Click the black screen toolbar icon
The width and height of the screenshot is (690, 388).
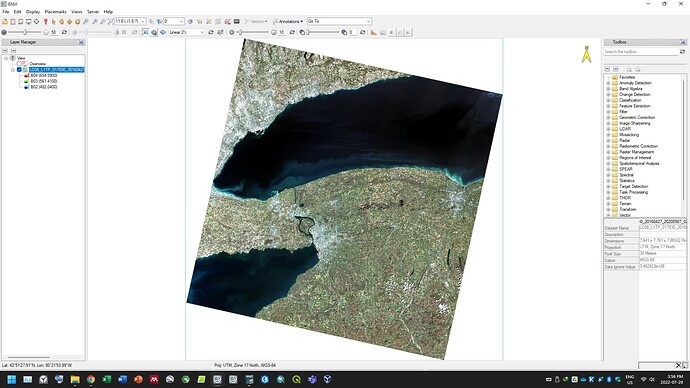coord(236,21)
